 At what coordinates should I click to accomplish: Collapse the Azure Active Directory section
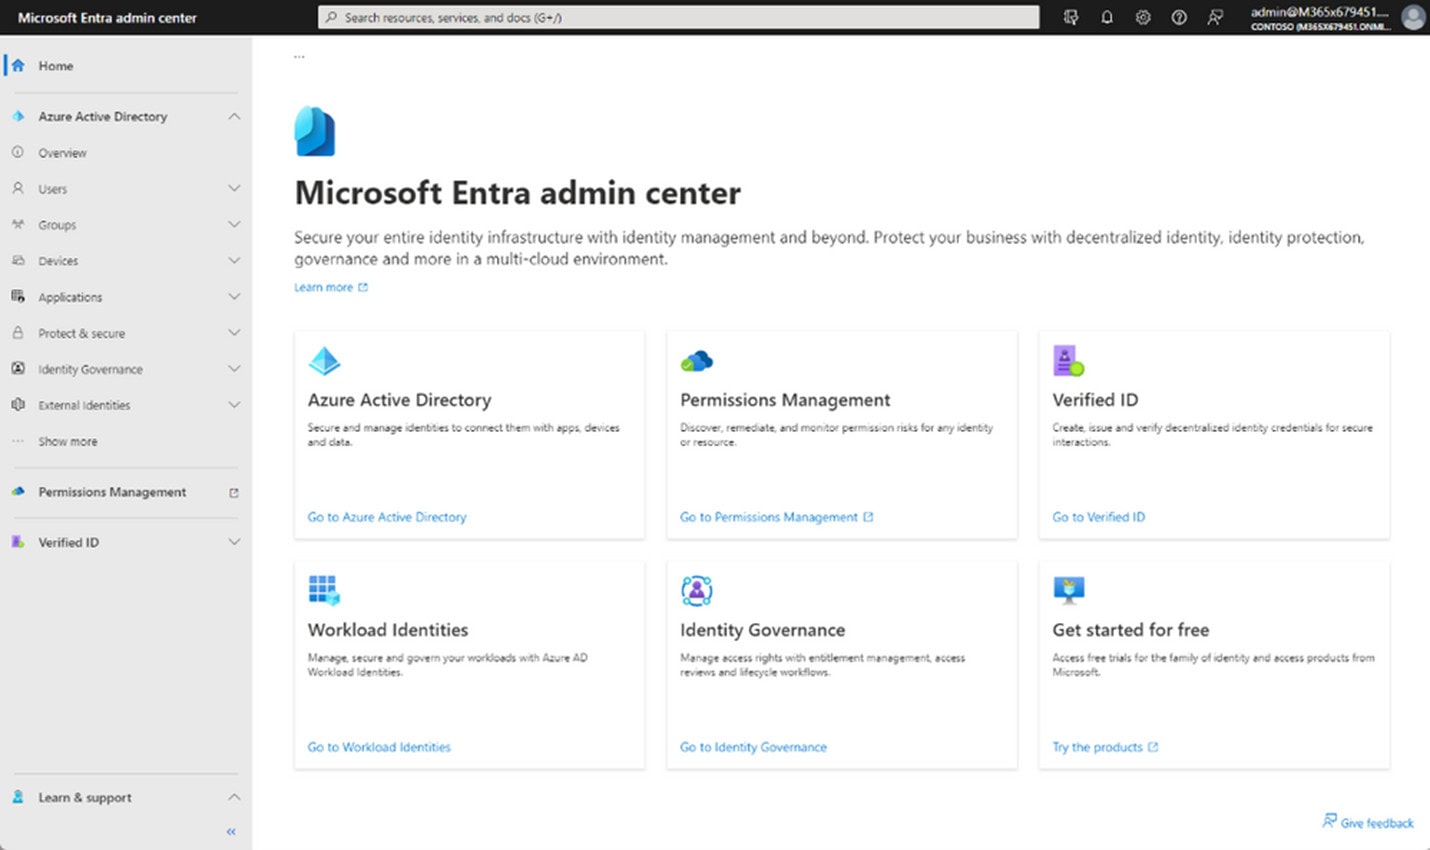point(234,116)
